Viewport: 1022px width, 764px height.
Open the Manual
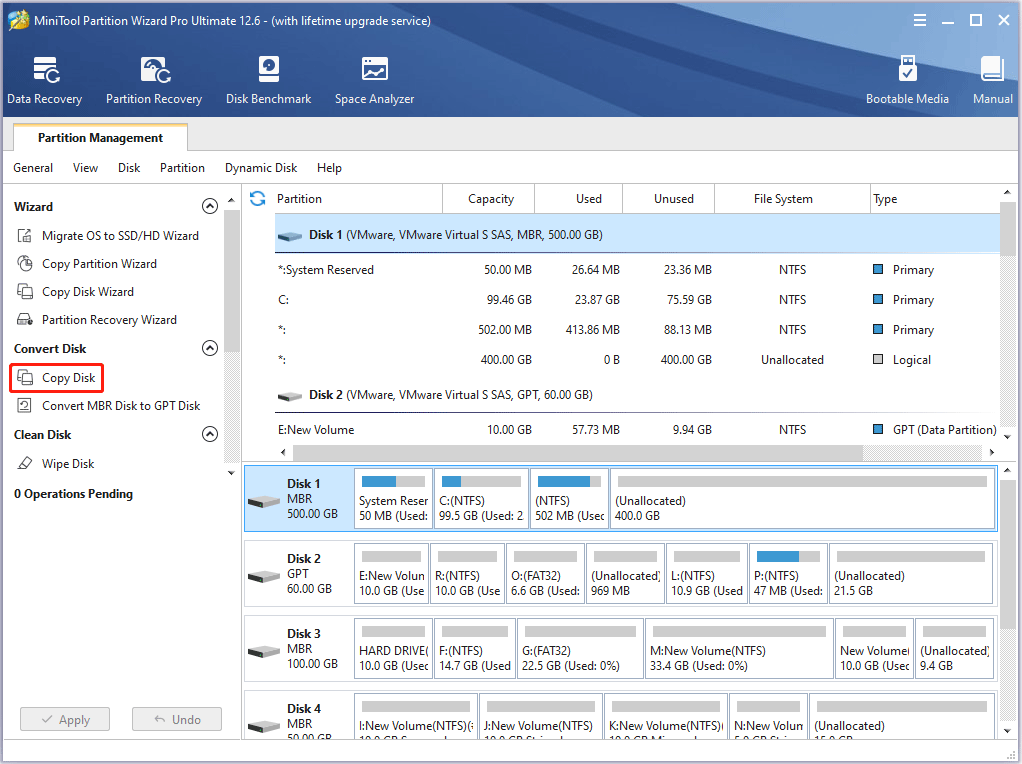[x=992, y=81]
